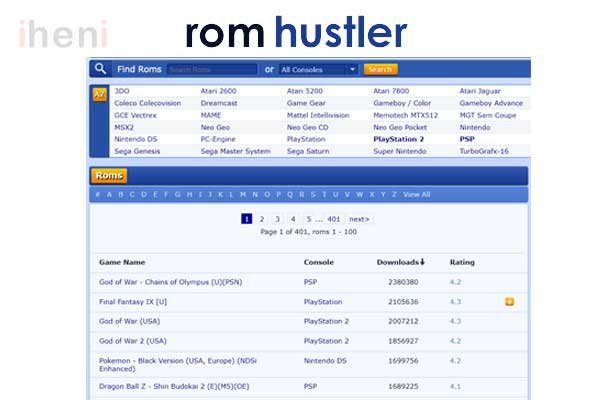Screen dimensions: 600x400
Task: Select the 3DO console link
Action: [x=122, y=91]
